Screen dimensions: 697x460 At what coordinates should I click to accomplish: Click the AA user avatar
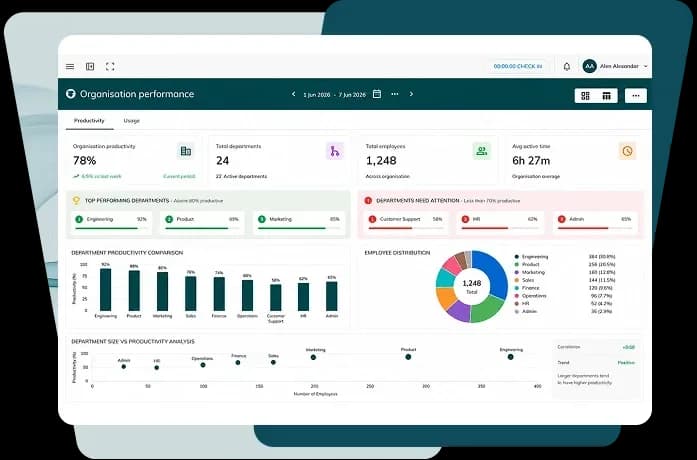click(589, 66)
